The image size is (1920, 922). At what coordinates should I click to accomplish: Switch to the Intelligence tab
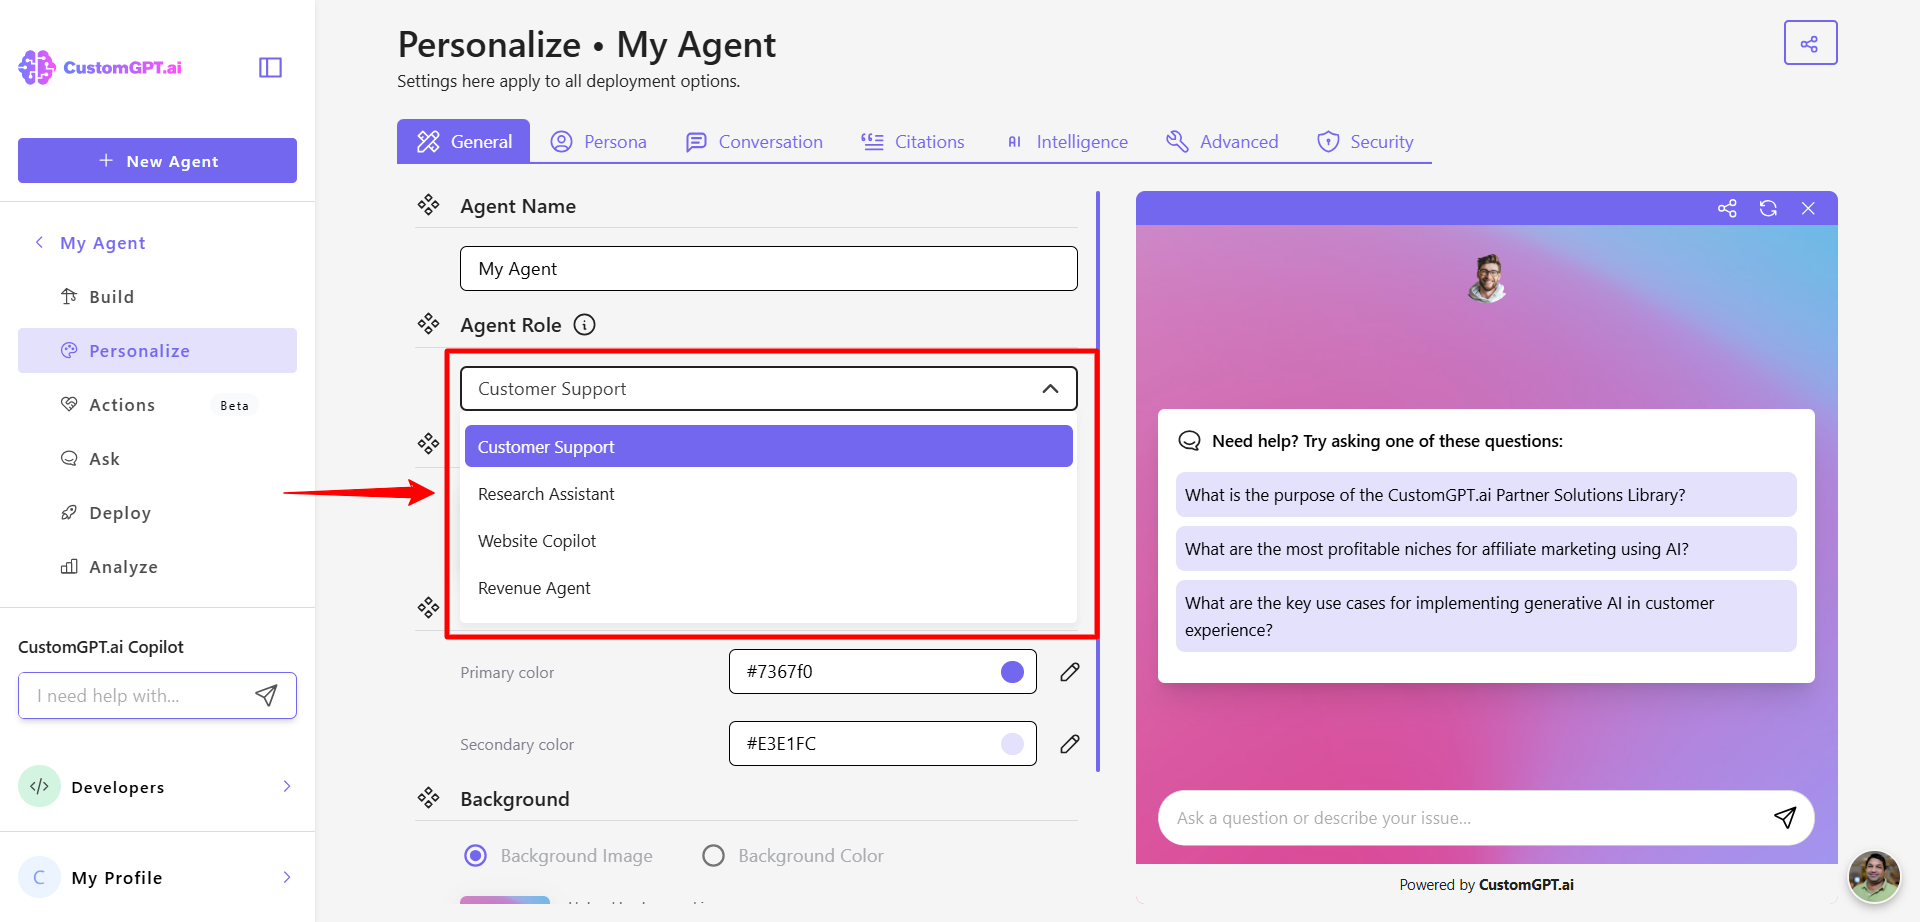[1066, 141]
